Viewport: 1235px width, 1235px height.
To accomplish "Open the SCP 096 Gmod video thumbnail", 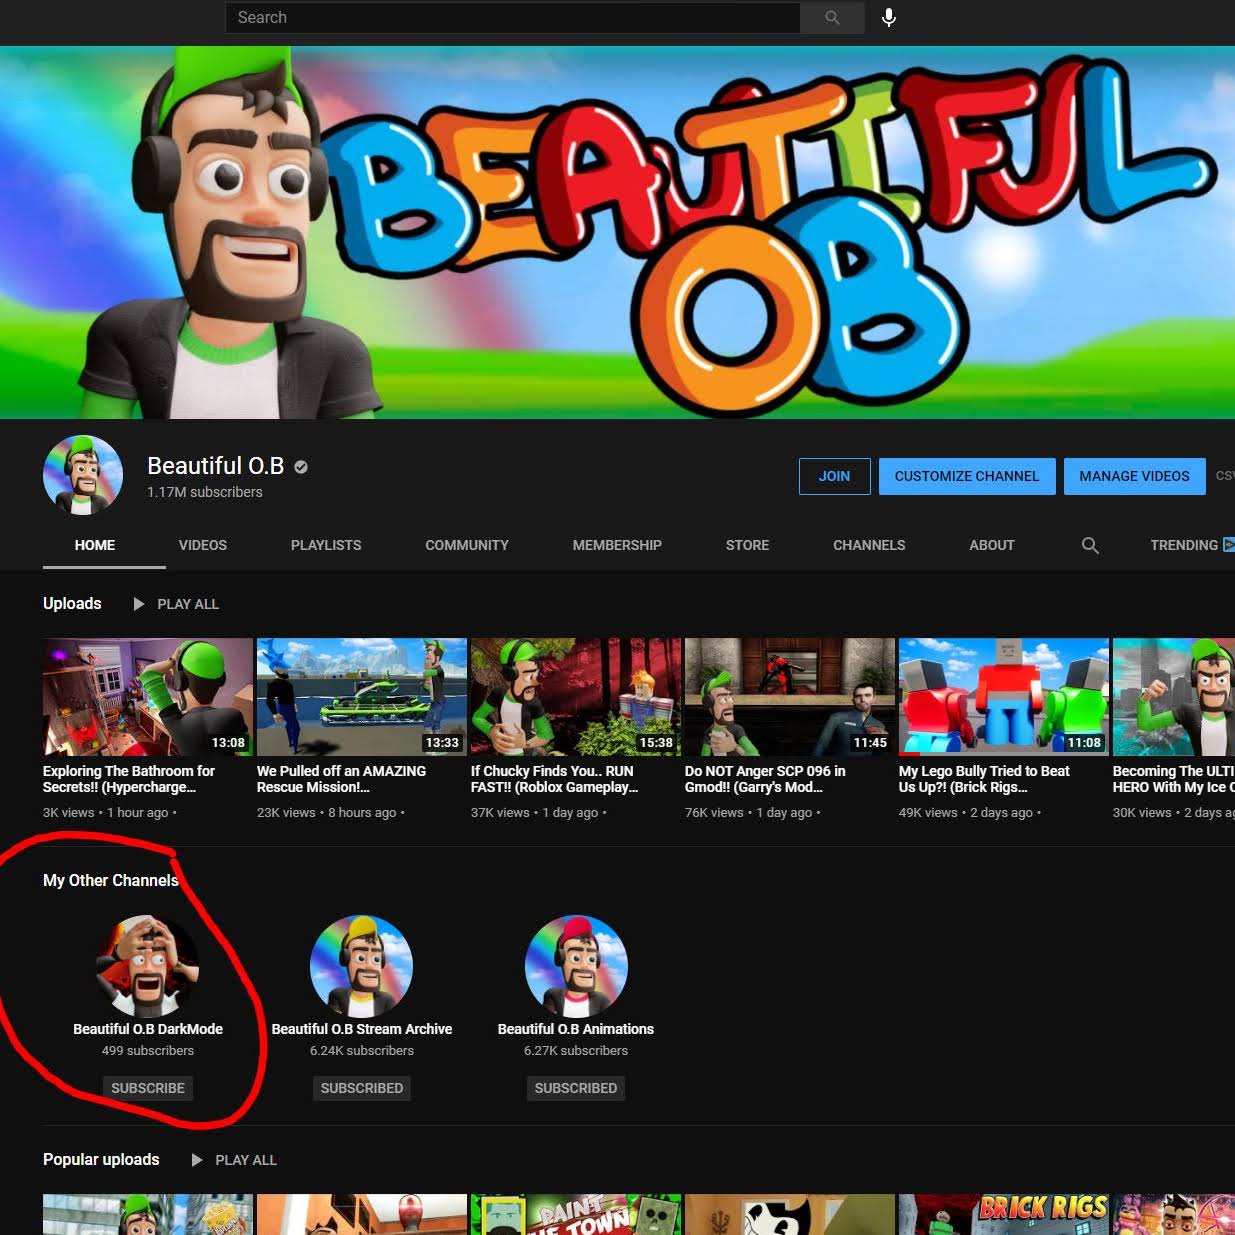I will (789, 697).
